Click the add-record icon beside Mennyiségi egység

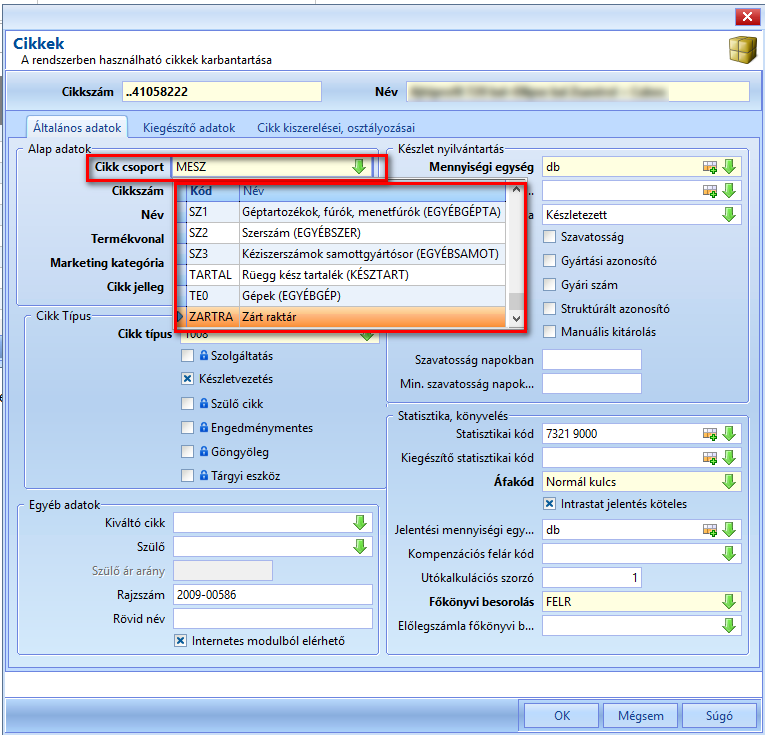click(710, 167)
